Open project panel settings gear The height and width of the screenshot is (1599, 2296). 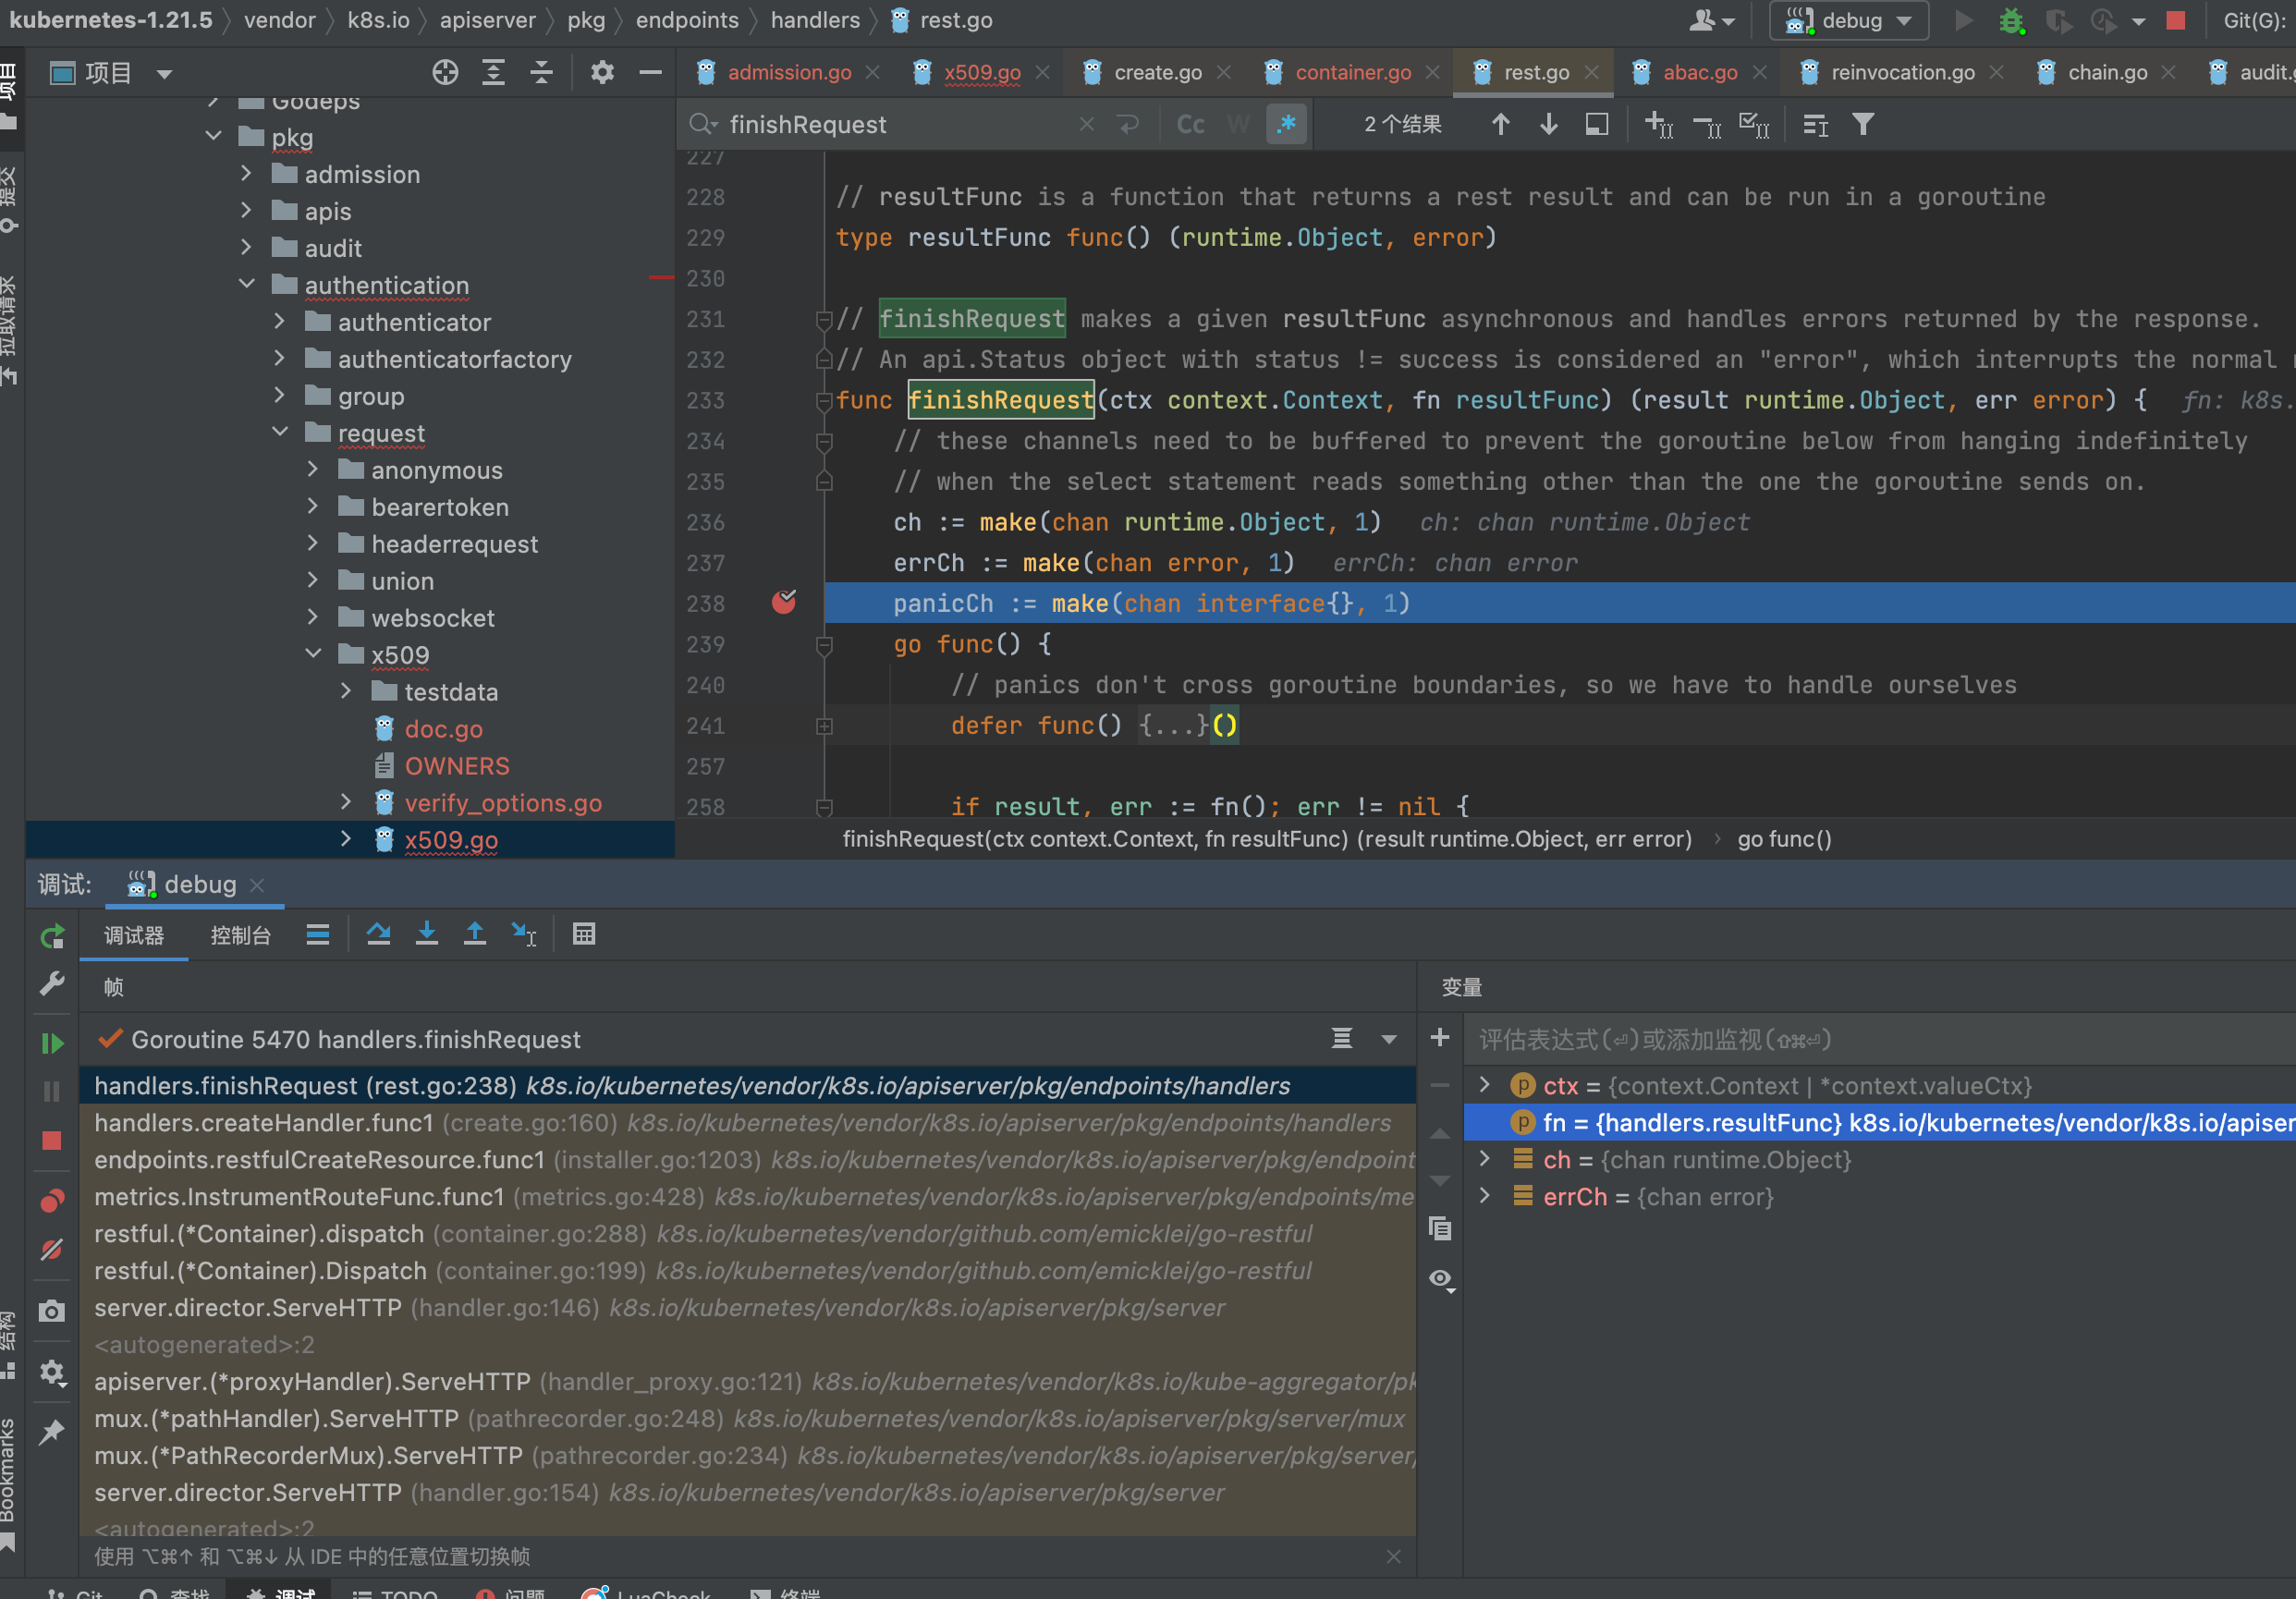(602, 72)
